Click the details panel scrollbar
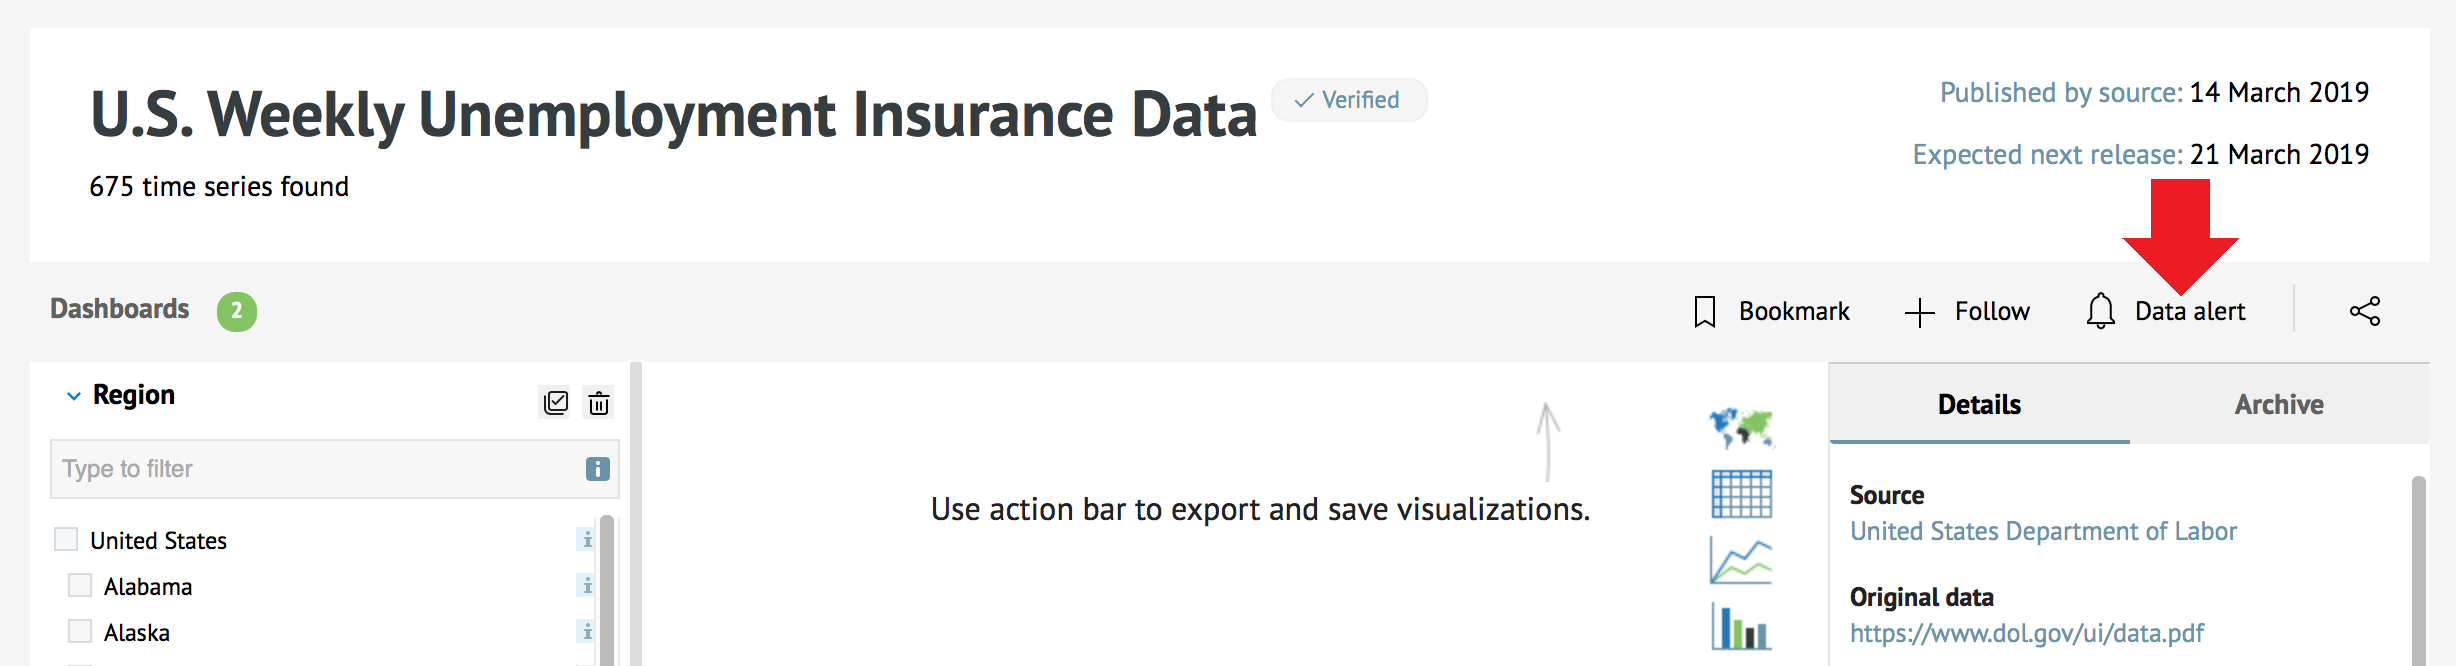 click(2419, 570)
